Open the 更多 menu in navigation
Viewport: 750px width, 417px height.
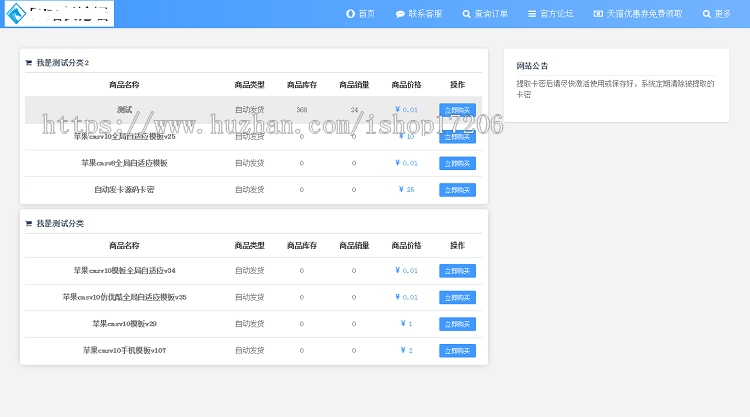click(722, 14)
